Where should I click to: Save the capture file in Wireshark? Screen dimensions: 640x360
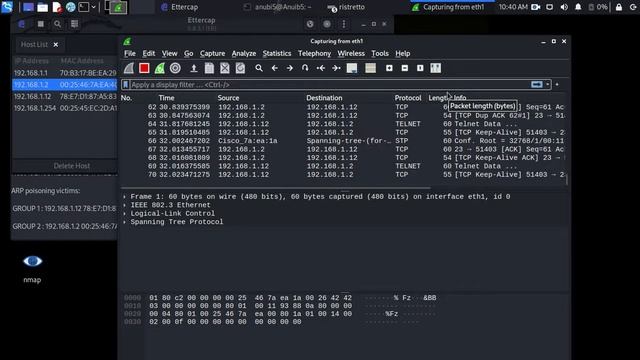click(209, 68)
